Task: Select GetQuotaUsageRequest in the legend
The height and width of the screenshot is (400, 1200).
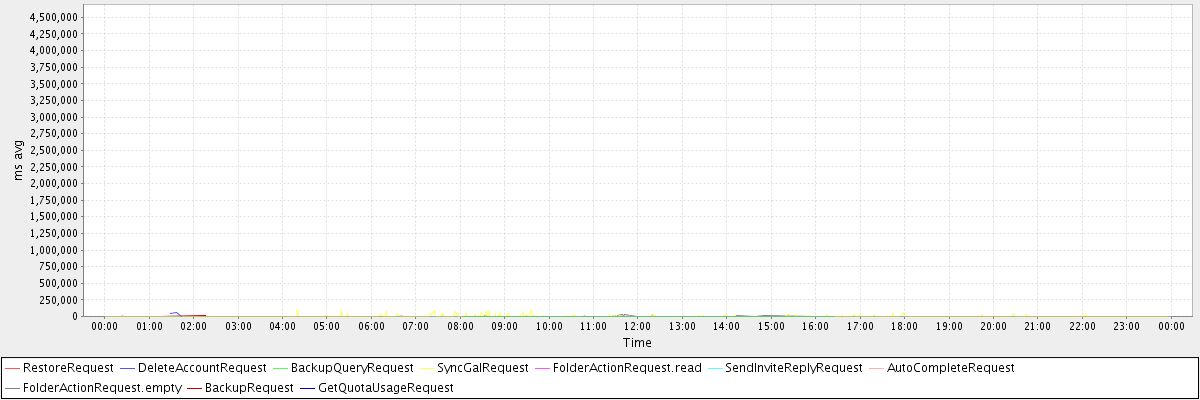Action: coord(385,387)
